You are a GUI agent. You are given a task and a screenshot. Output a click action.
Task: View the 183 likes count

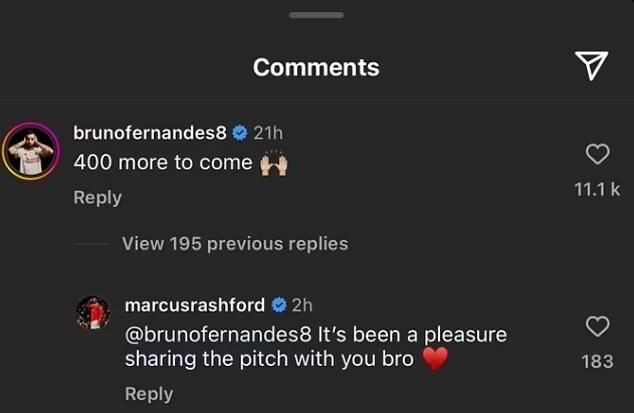click(598, 361)
